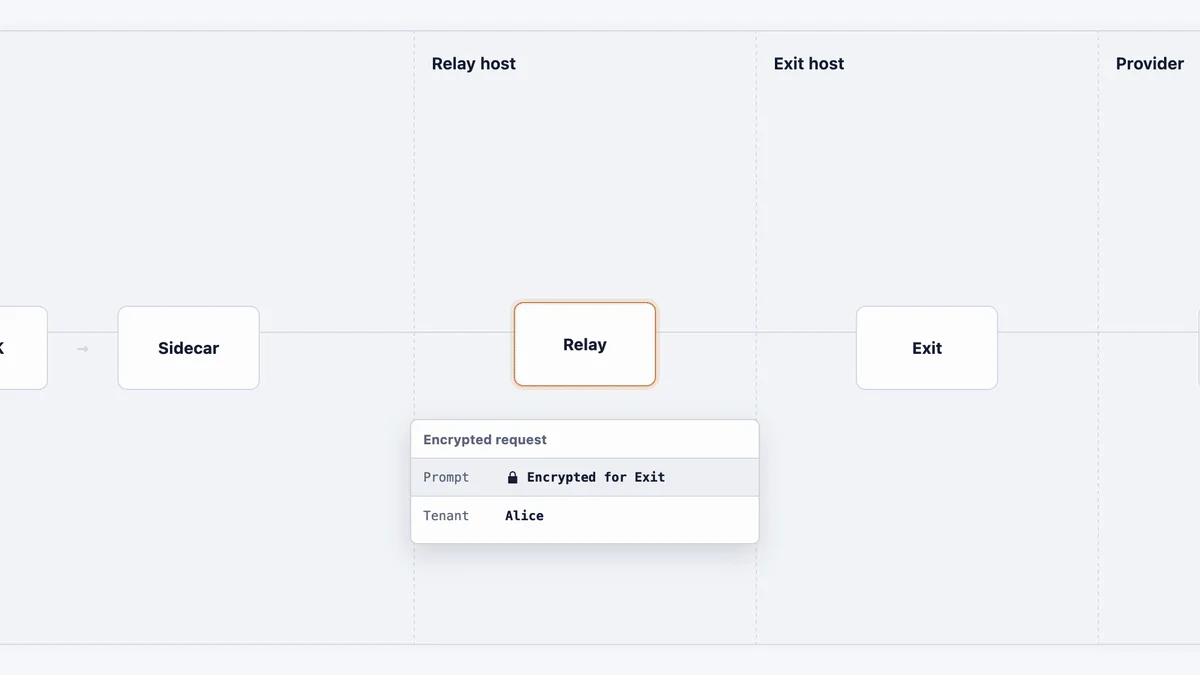Click the Exit host column label

click(809, 64)
